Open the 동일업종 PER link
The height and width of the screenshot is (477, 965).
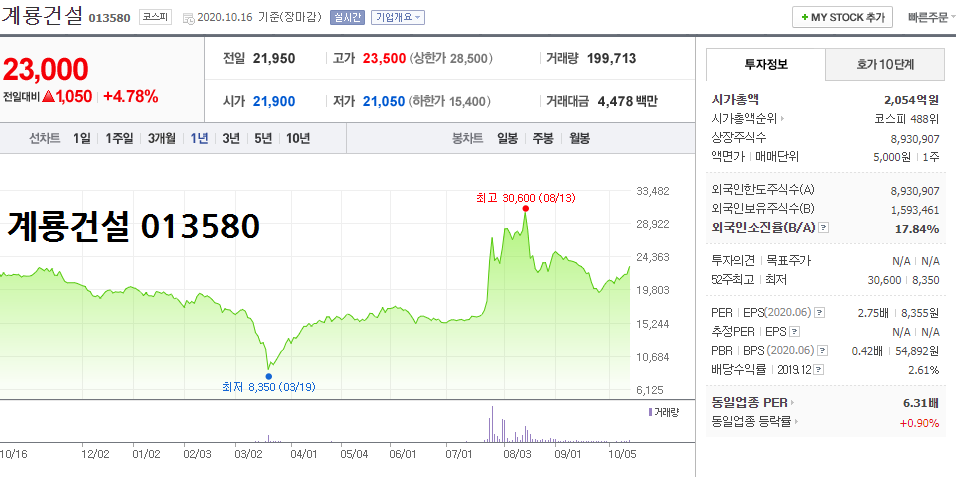pyautogui.click(x=752, y=403)
